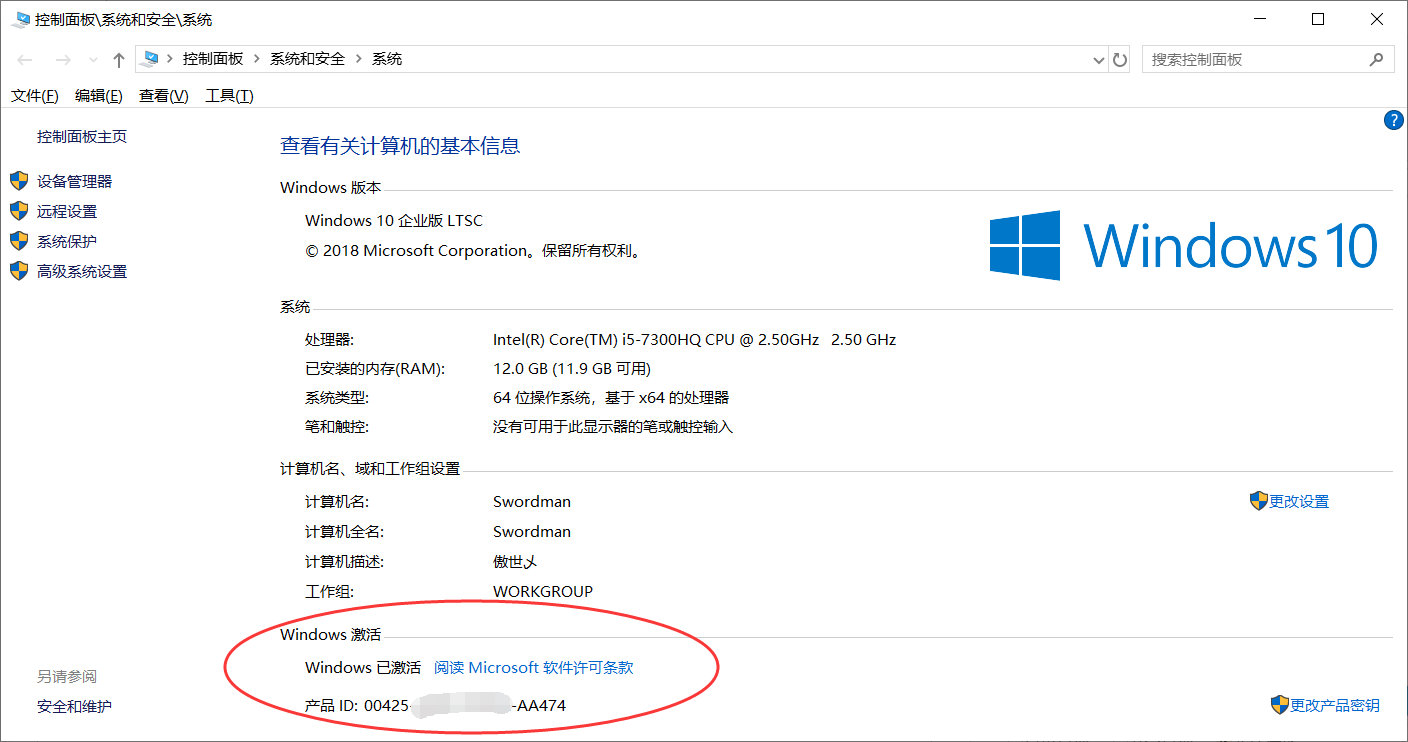This screenshot has width=1408, height=742.
Task: Open recent locations dropdown arrow
Action: (x=93, y=60)
